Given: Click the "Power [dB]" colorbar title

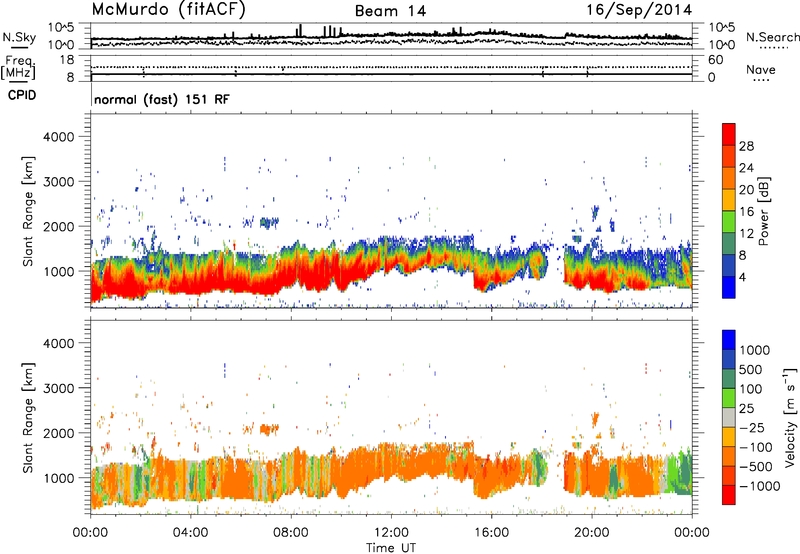Looking at the screenshot, I should (763, 211).
